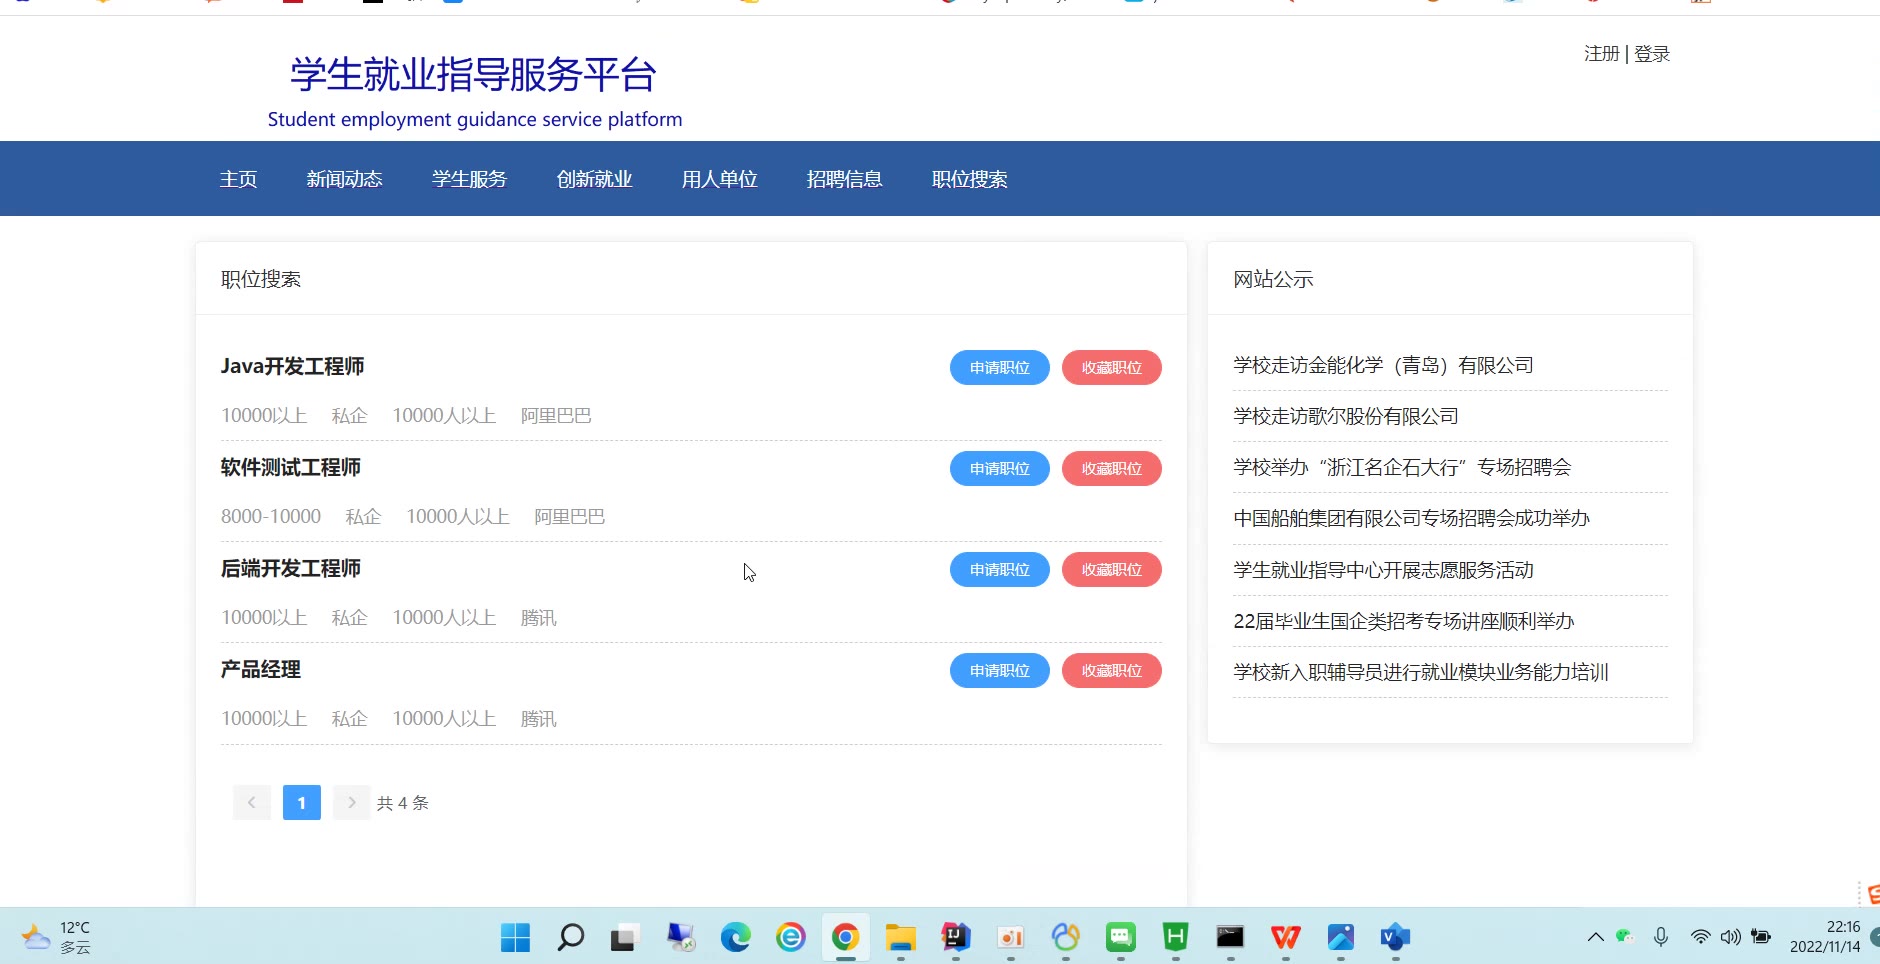
Task: Open IntelliJ IDEA from the taskbar
Action: [x=956, y=937]
